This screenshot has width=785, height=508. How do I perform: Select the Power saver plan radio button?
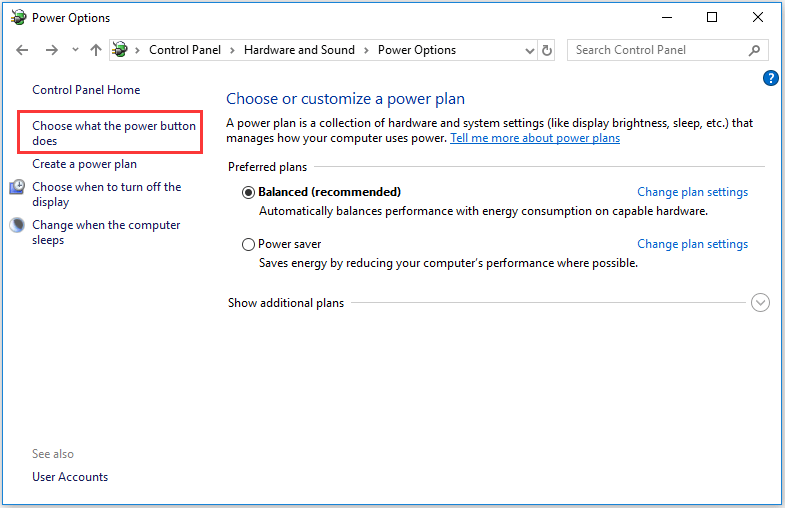pyautogui.click(x=248, y=244)
